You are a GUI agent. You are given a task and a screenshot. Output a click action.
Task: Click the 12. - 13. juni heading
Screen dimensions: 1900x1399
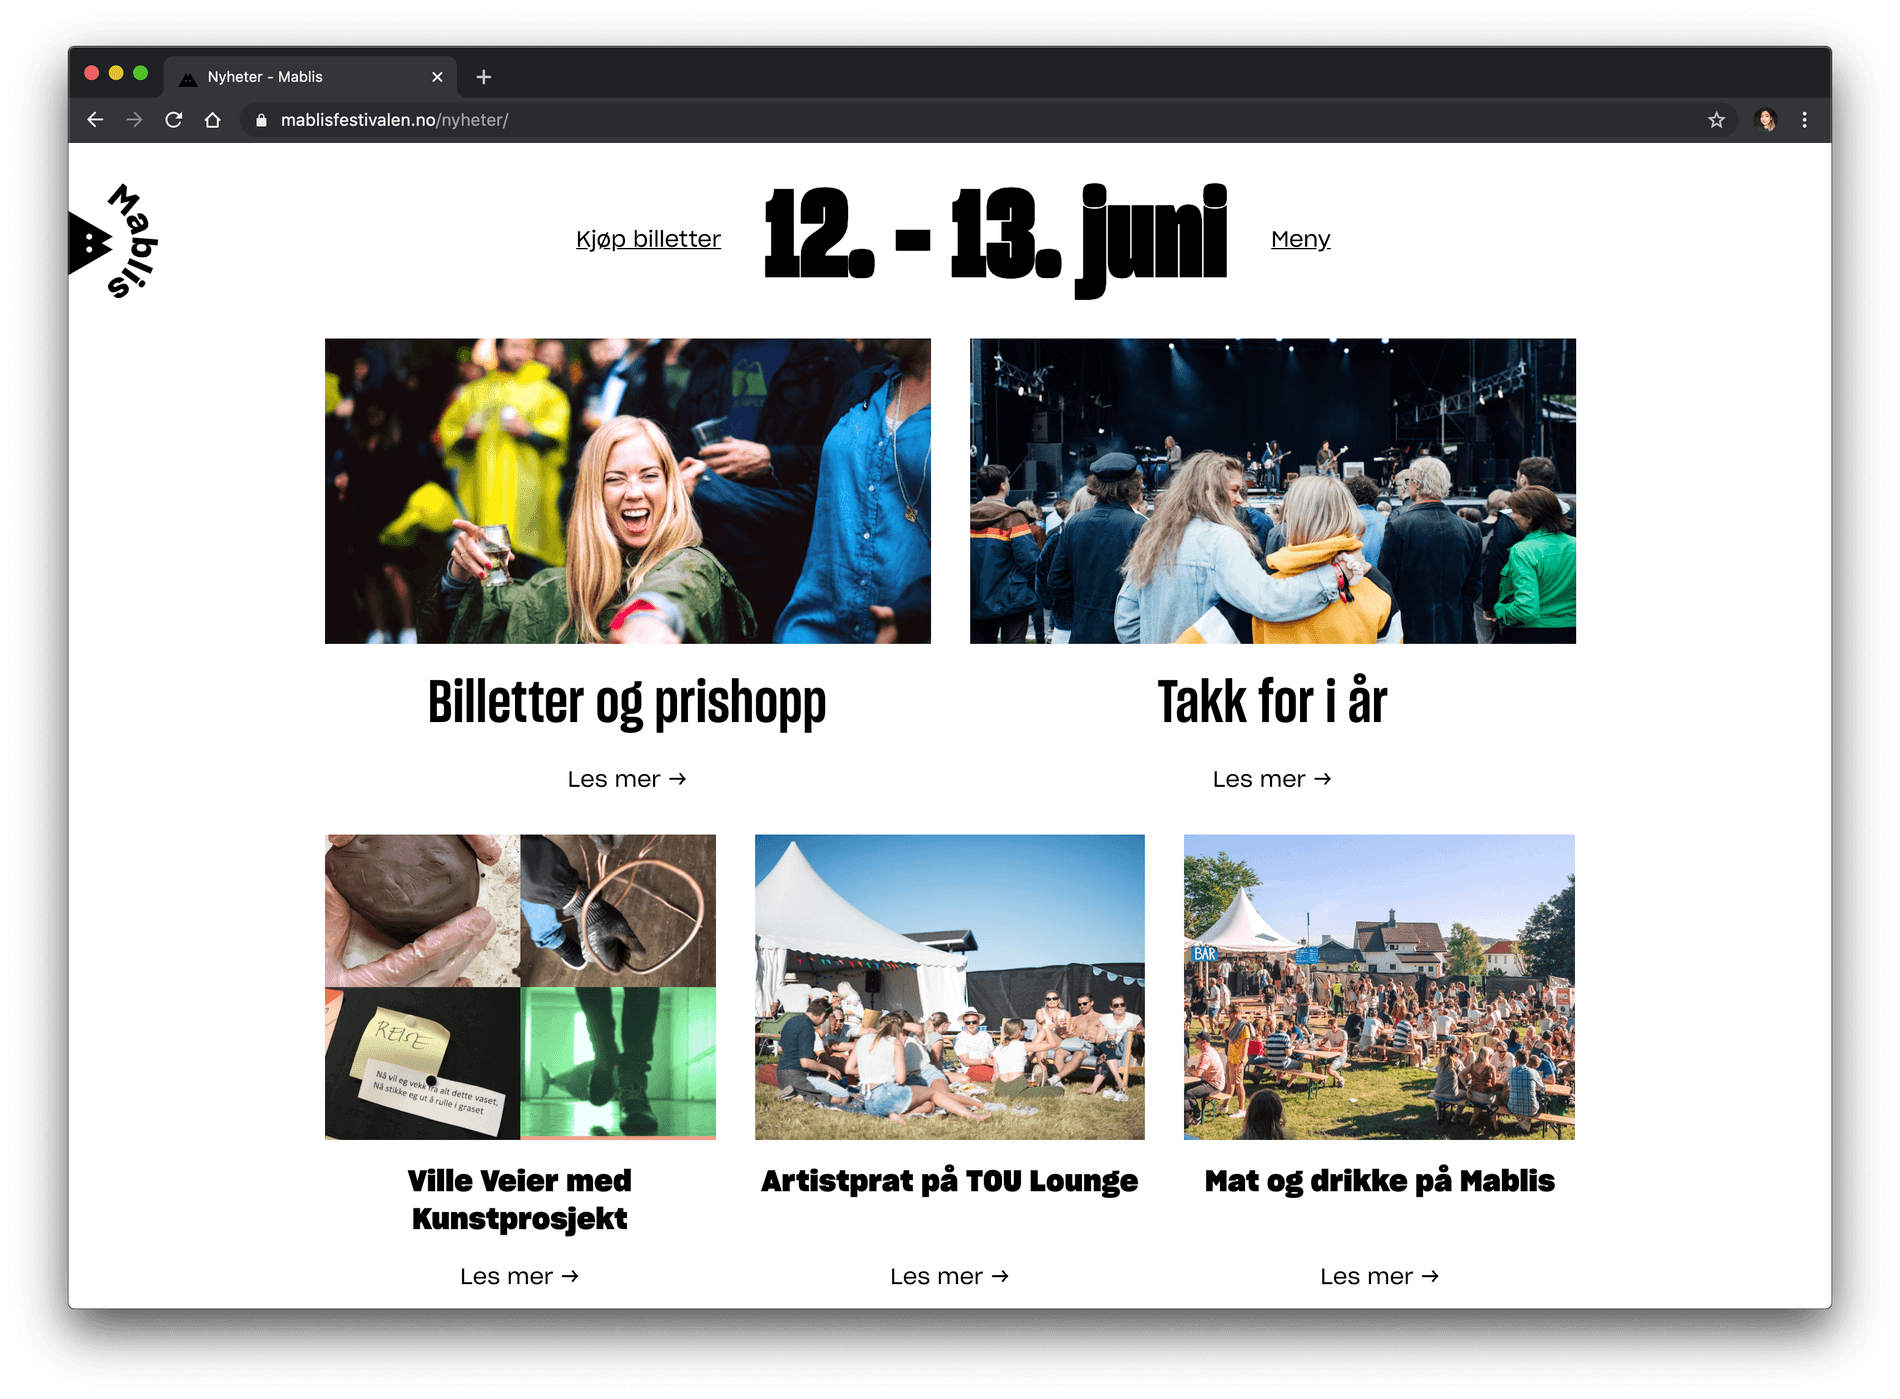click(995, 239)
